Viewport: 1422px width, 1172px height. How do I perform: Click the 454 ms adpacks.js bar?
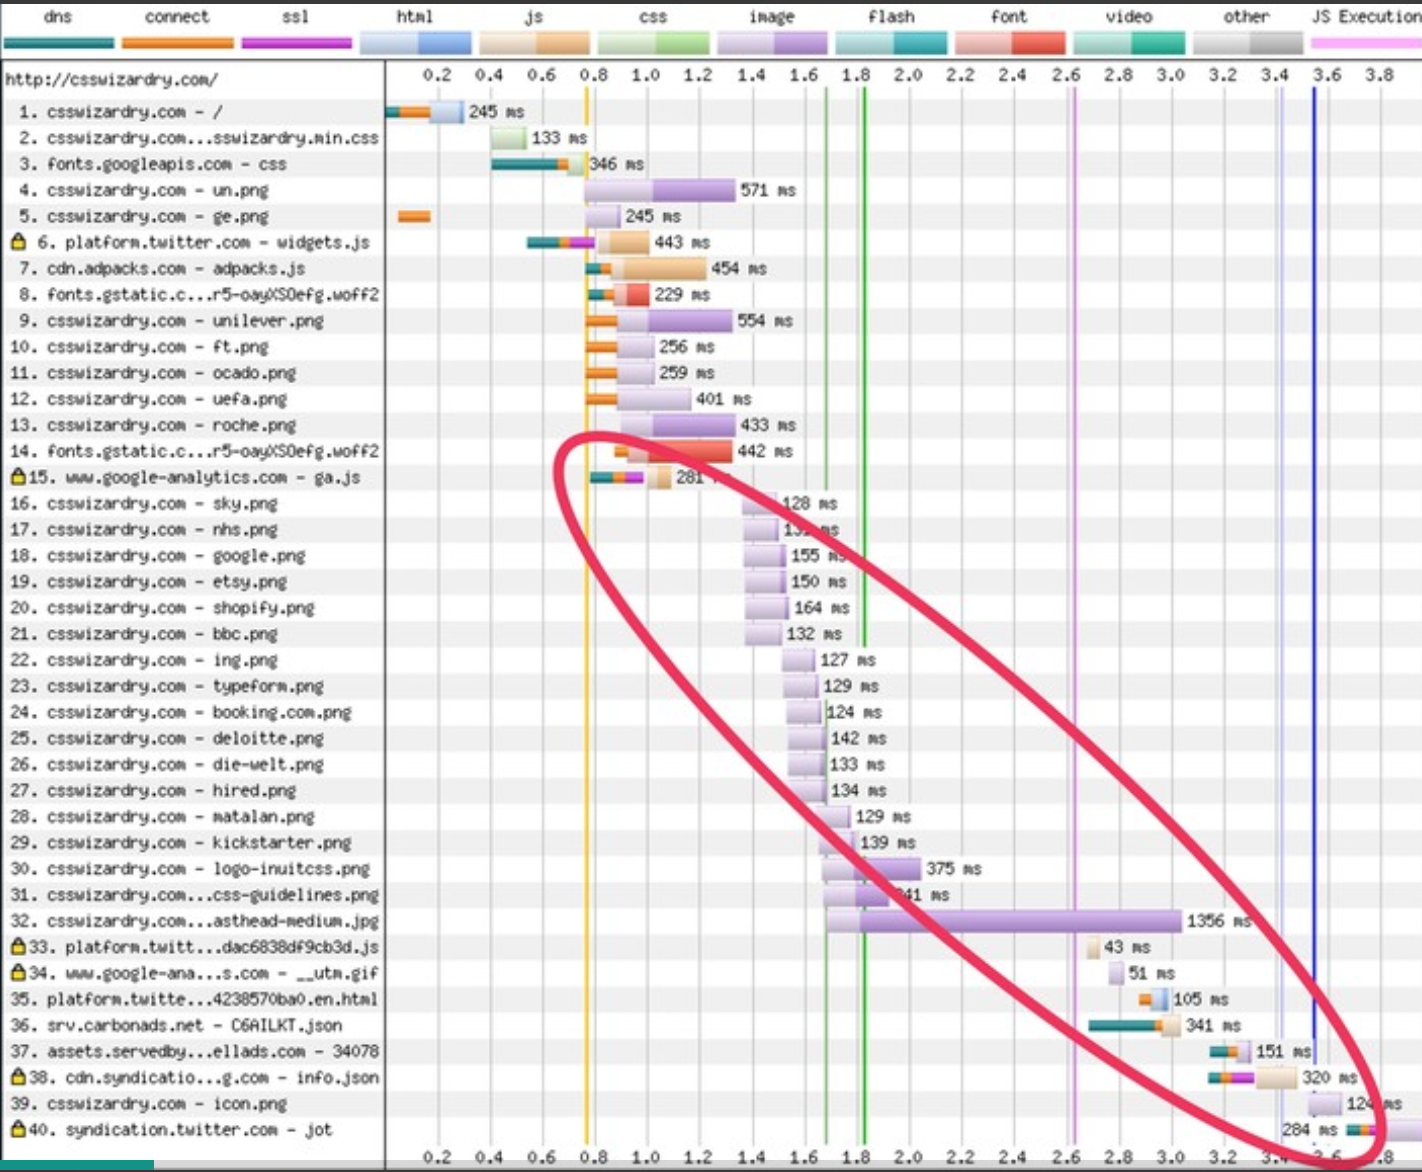pyautogui.click(x=647, y=268)
